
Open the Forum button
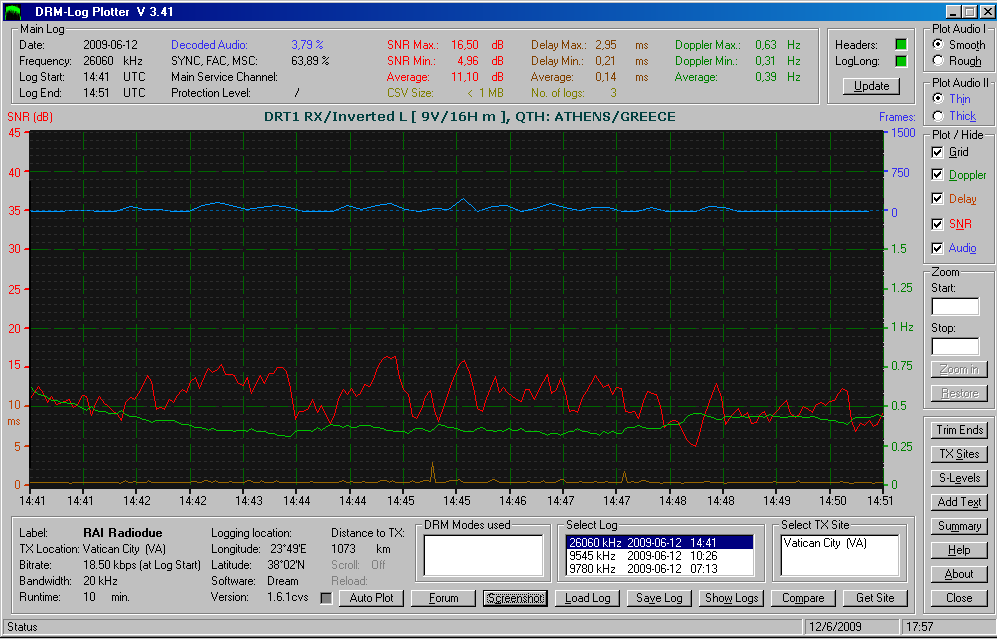click(x=443, y=598)
